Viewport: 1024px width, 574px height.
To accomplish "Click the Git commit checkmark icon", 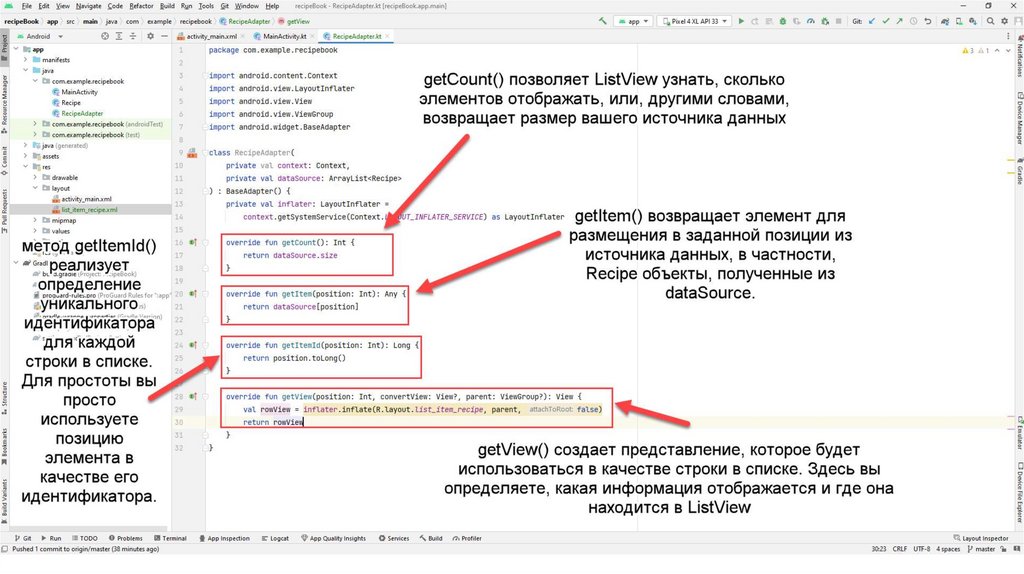I will click(885, 20).
